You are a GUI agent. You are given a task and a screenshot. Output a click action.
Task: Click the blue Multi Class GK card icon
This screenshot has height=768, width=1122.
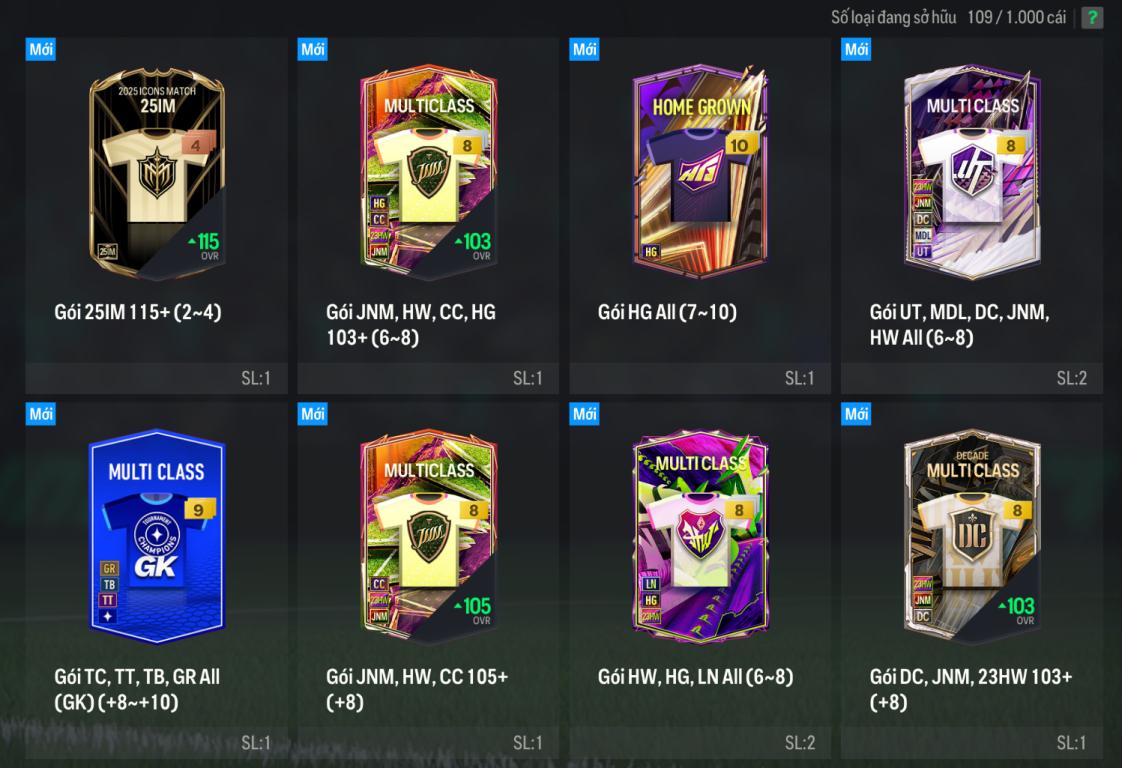(157, 536)
